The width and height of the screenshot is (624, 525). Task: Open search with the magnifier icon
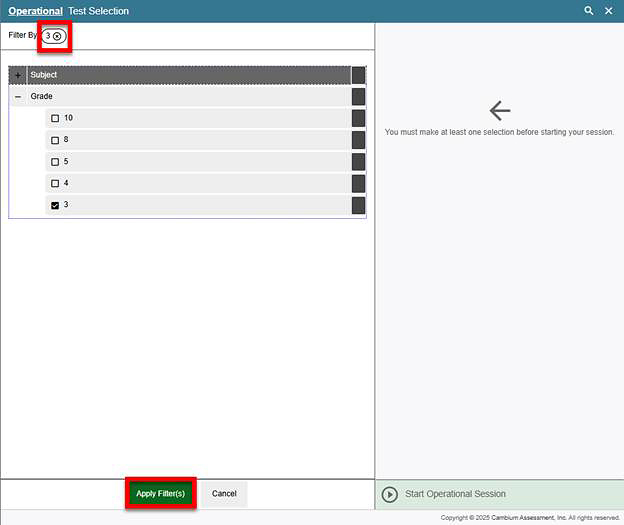pos(589,11)
